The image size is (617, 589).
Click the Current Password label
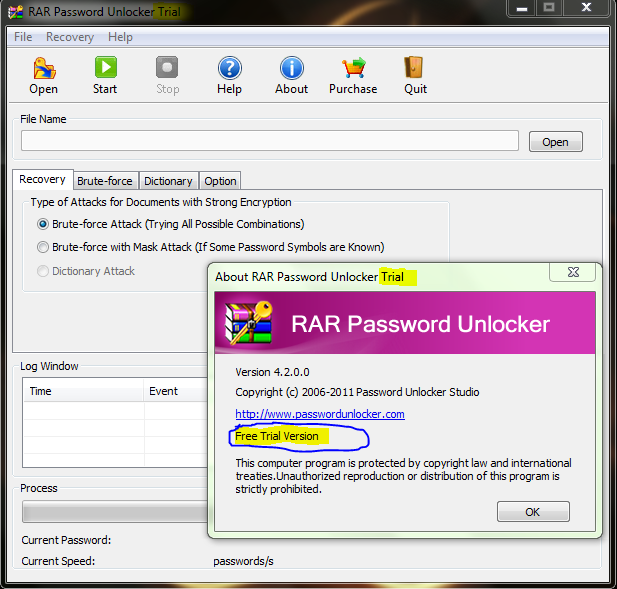(x=66, y=540)
